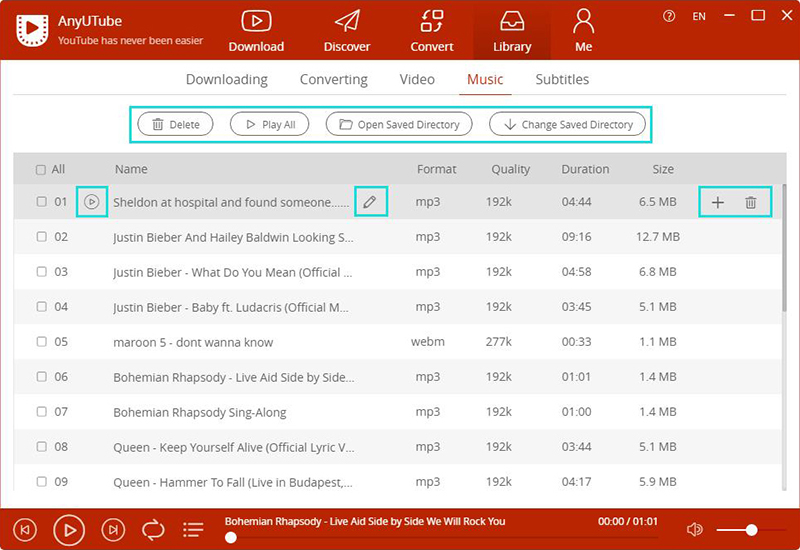Open the Library section
This screenshot has width=800, height=550.
(512, 31)
